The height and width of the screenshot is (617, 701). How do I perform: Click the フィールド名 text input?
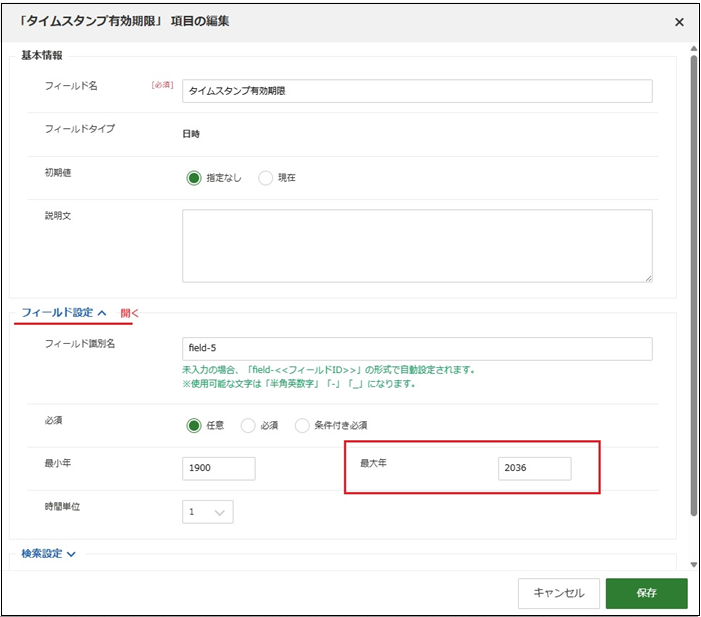tap(417, 91)
